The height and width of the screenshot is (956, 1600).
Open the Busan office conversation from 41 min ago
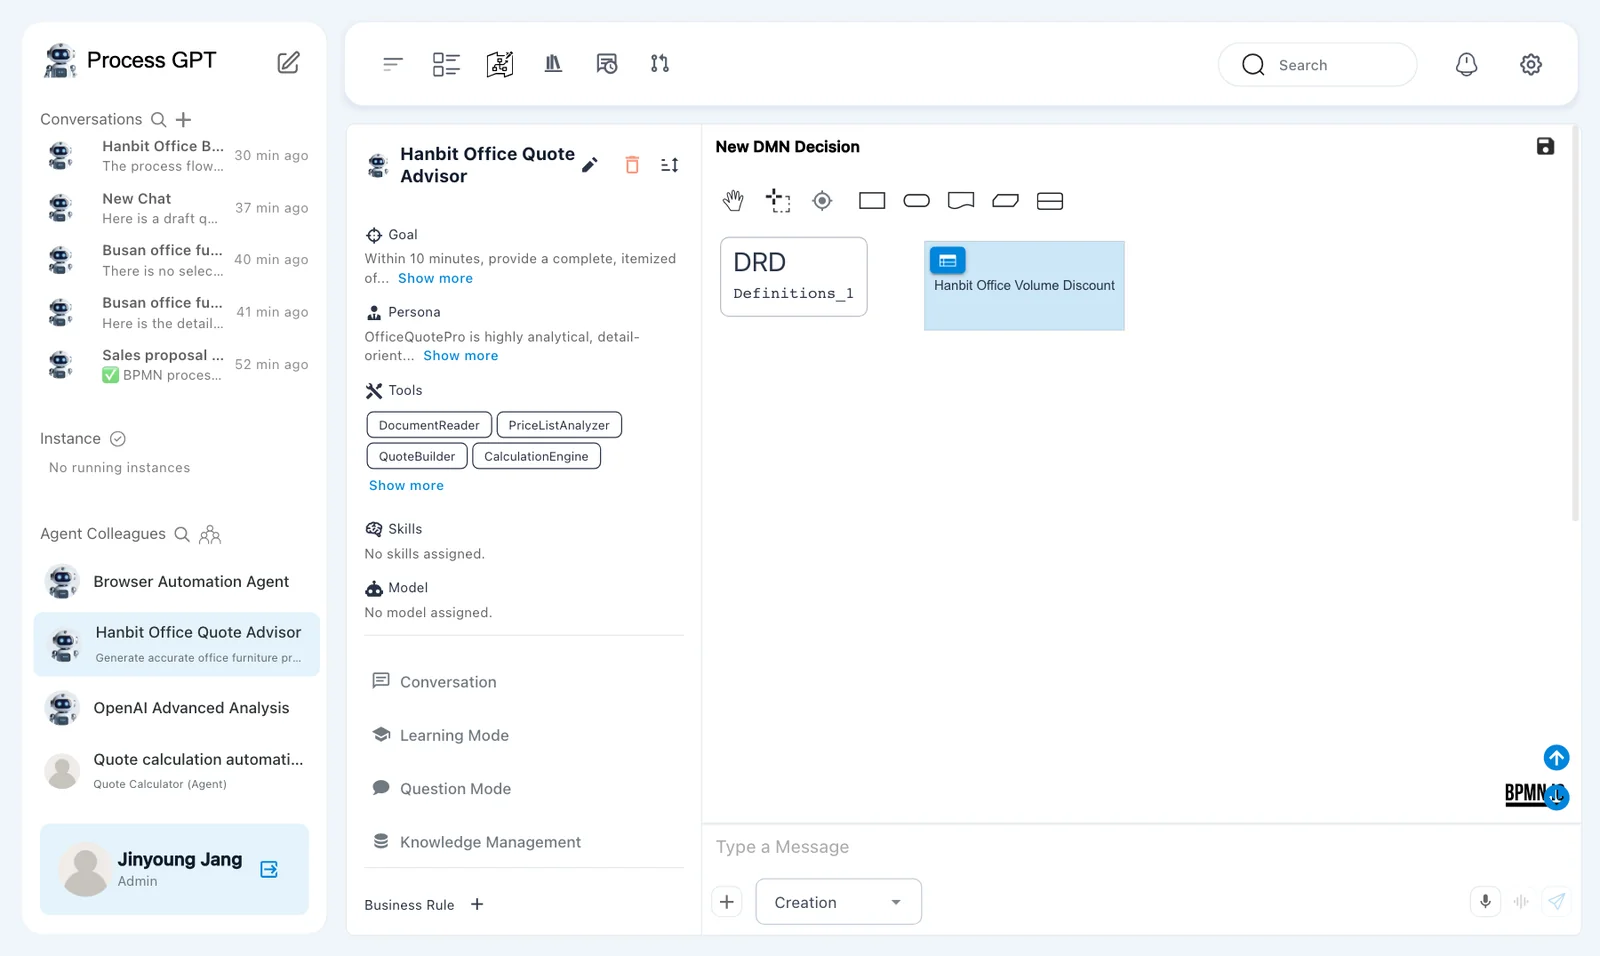[176, 312]
